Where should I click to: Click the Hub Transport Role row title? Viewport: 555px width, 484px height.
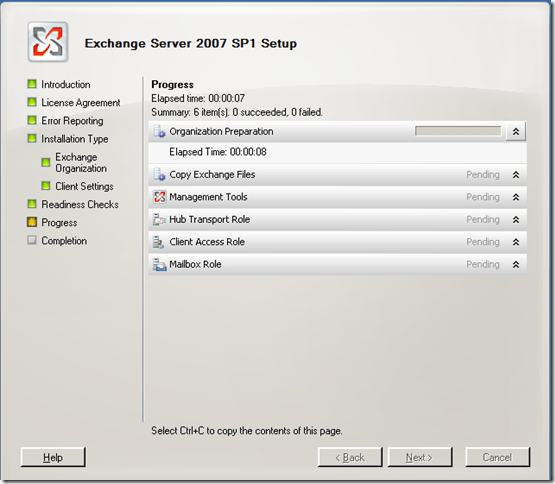[x=210, y=220]
